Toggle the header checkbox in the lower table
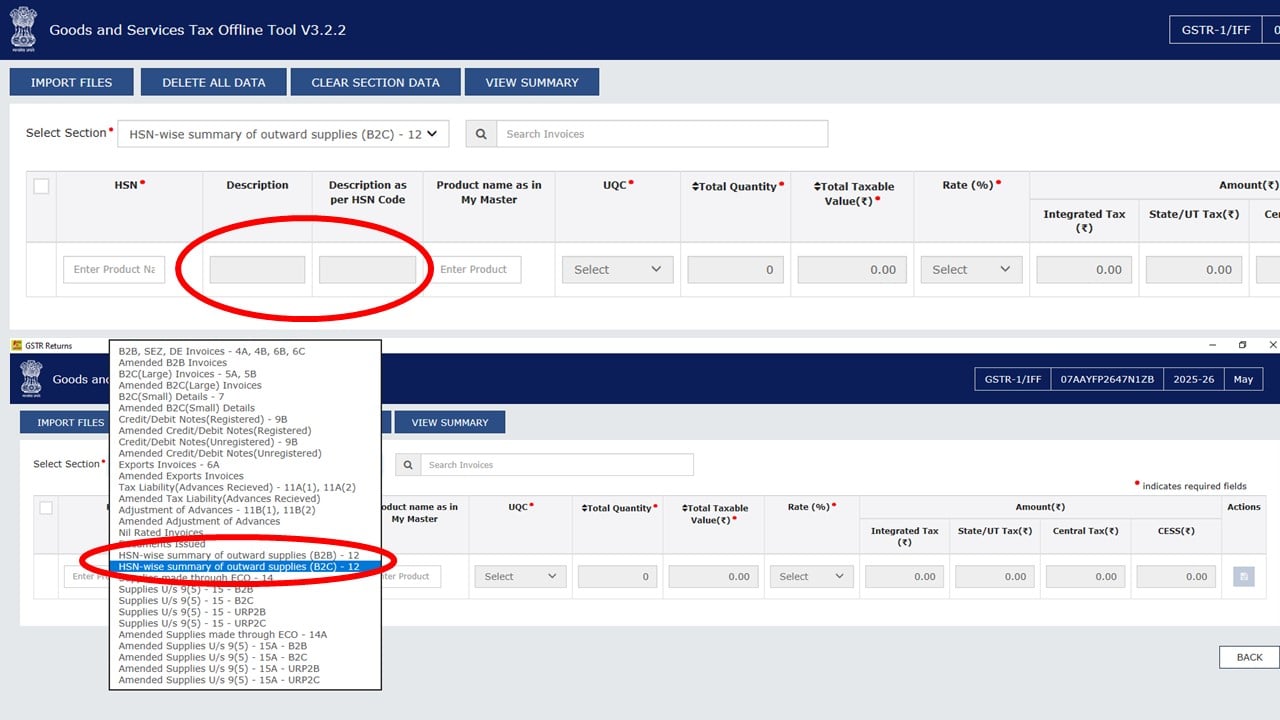Viewport: 1280px width, 720px height. pos(46,508)
